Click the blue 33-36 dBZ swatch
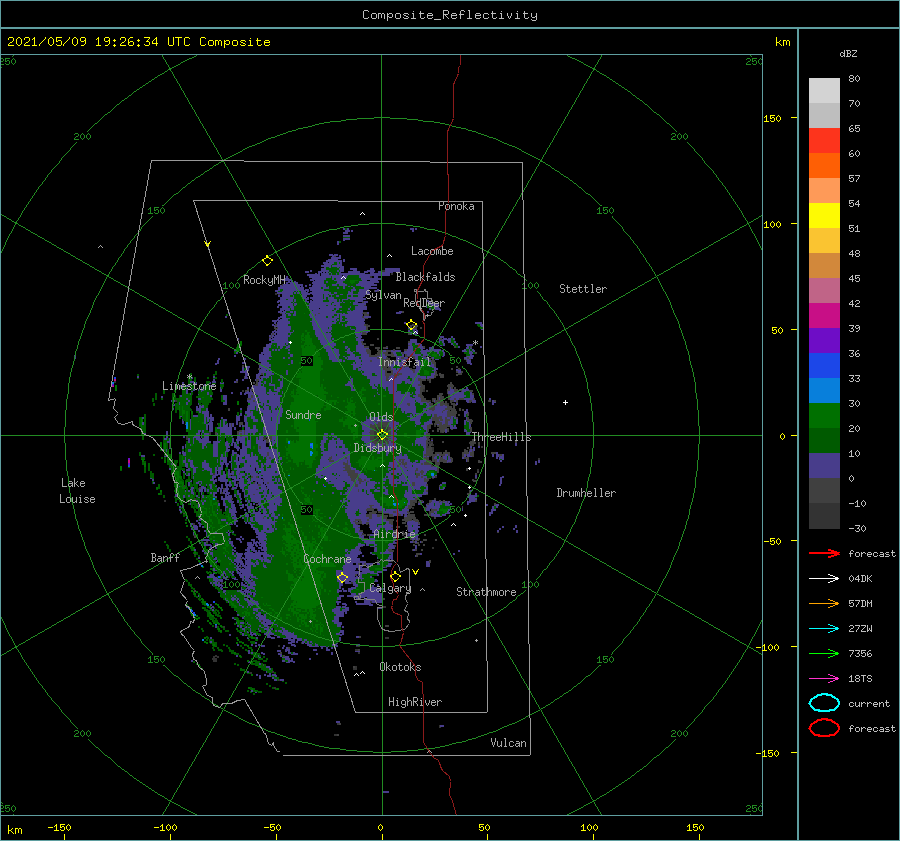The image size is (900, 841). click(x=824, y=365)
